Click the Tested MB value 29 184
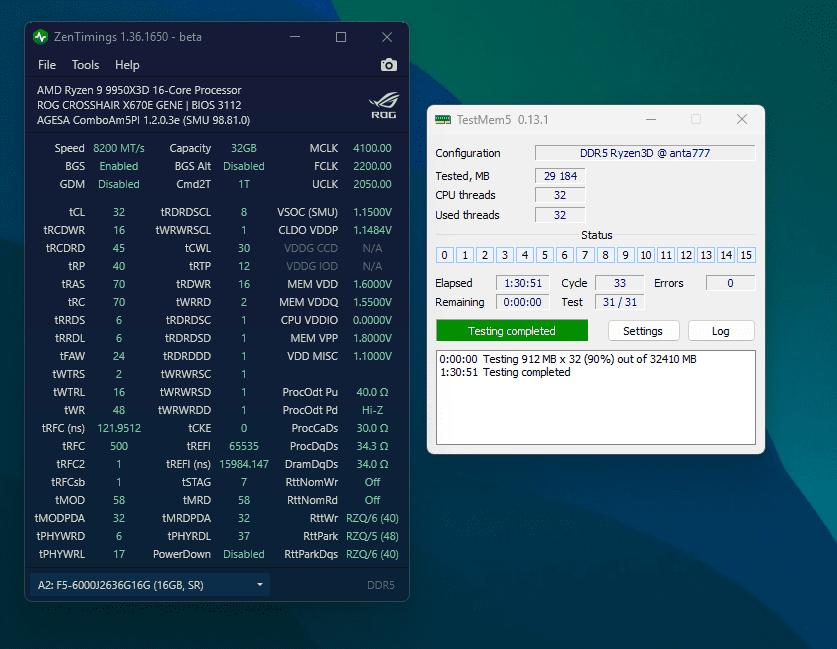Viewport: 837px width, 649px height. pos(560,176)
